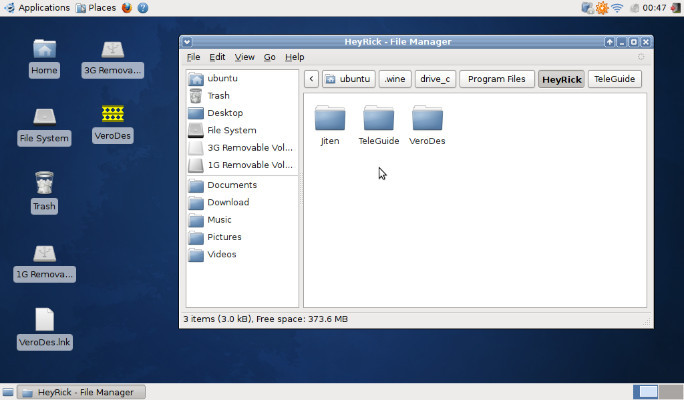Open 1G Removable desktop icon
The width and height of the screenshot is (684, 400).
coord(44,263)
